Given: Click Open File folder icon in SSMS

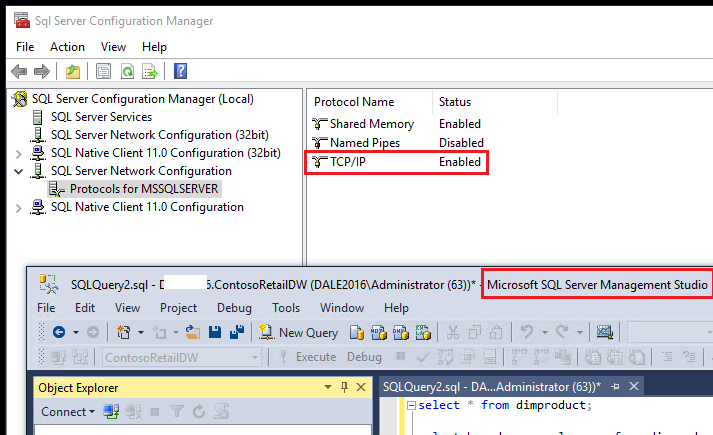Looking at the screenshot, I should click(193, 332).
